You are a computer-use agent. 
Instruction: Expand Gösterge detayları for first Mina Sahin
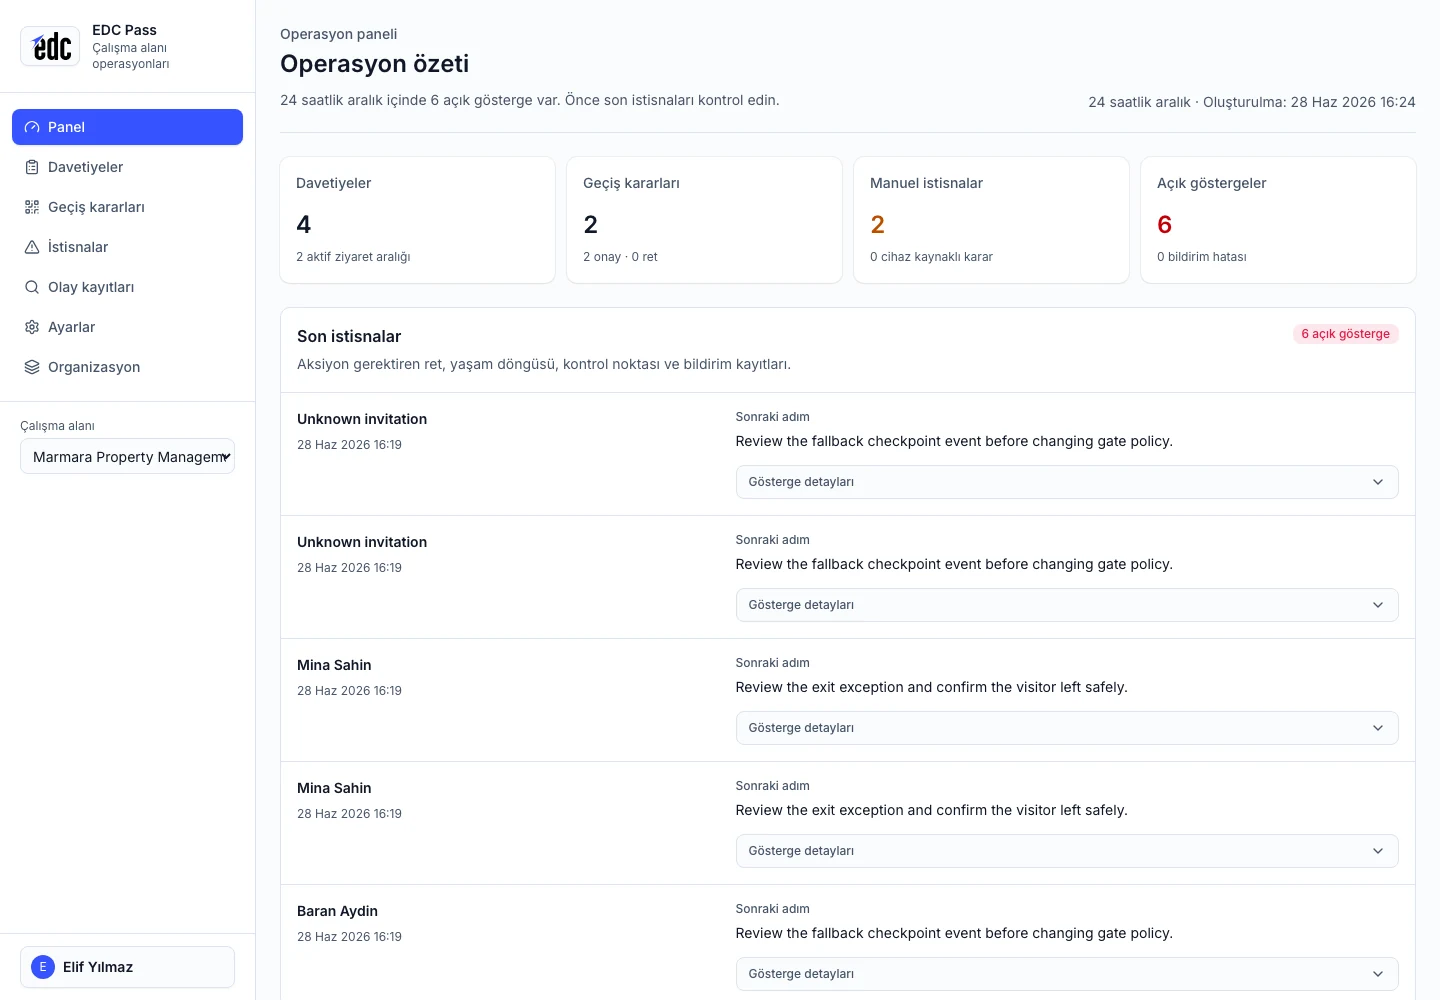coord(1067,728)
